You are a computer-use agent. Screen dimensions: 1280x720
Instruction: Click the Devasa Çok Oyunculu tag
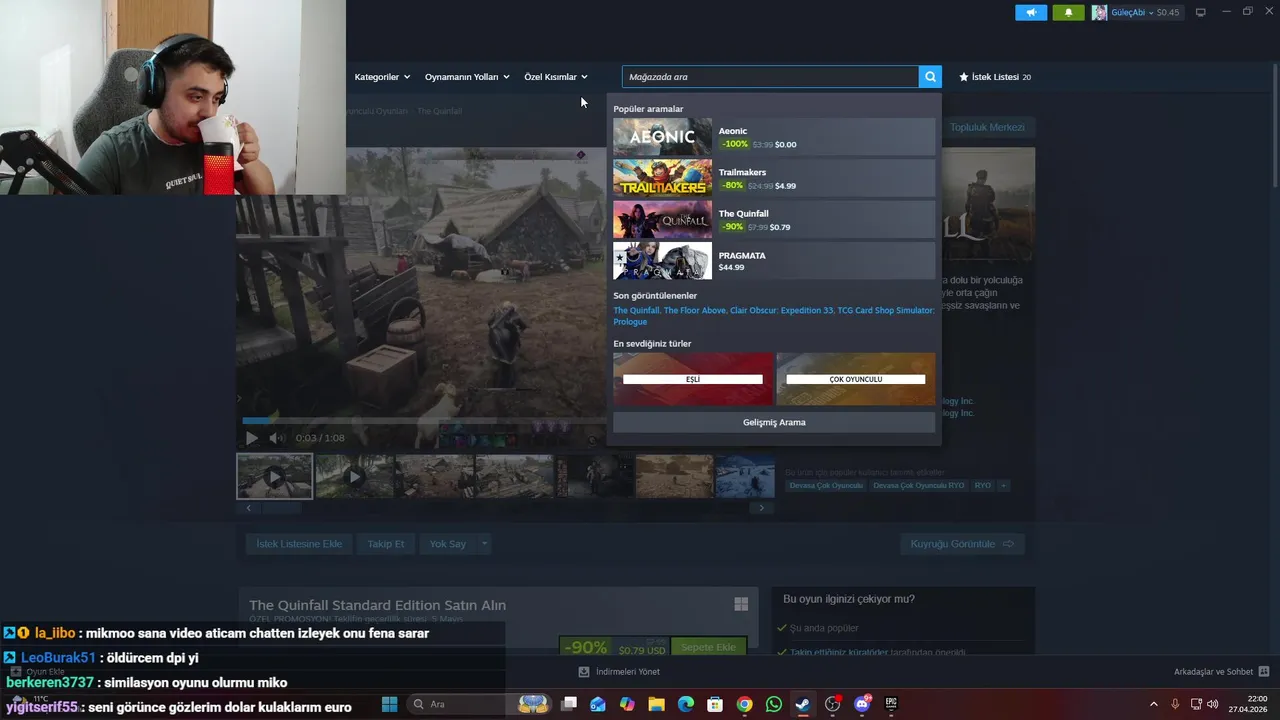coord(826,485)
